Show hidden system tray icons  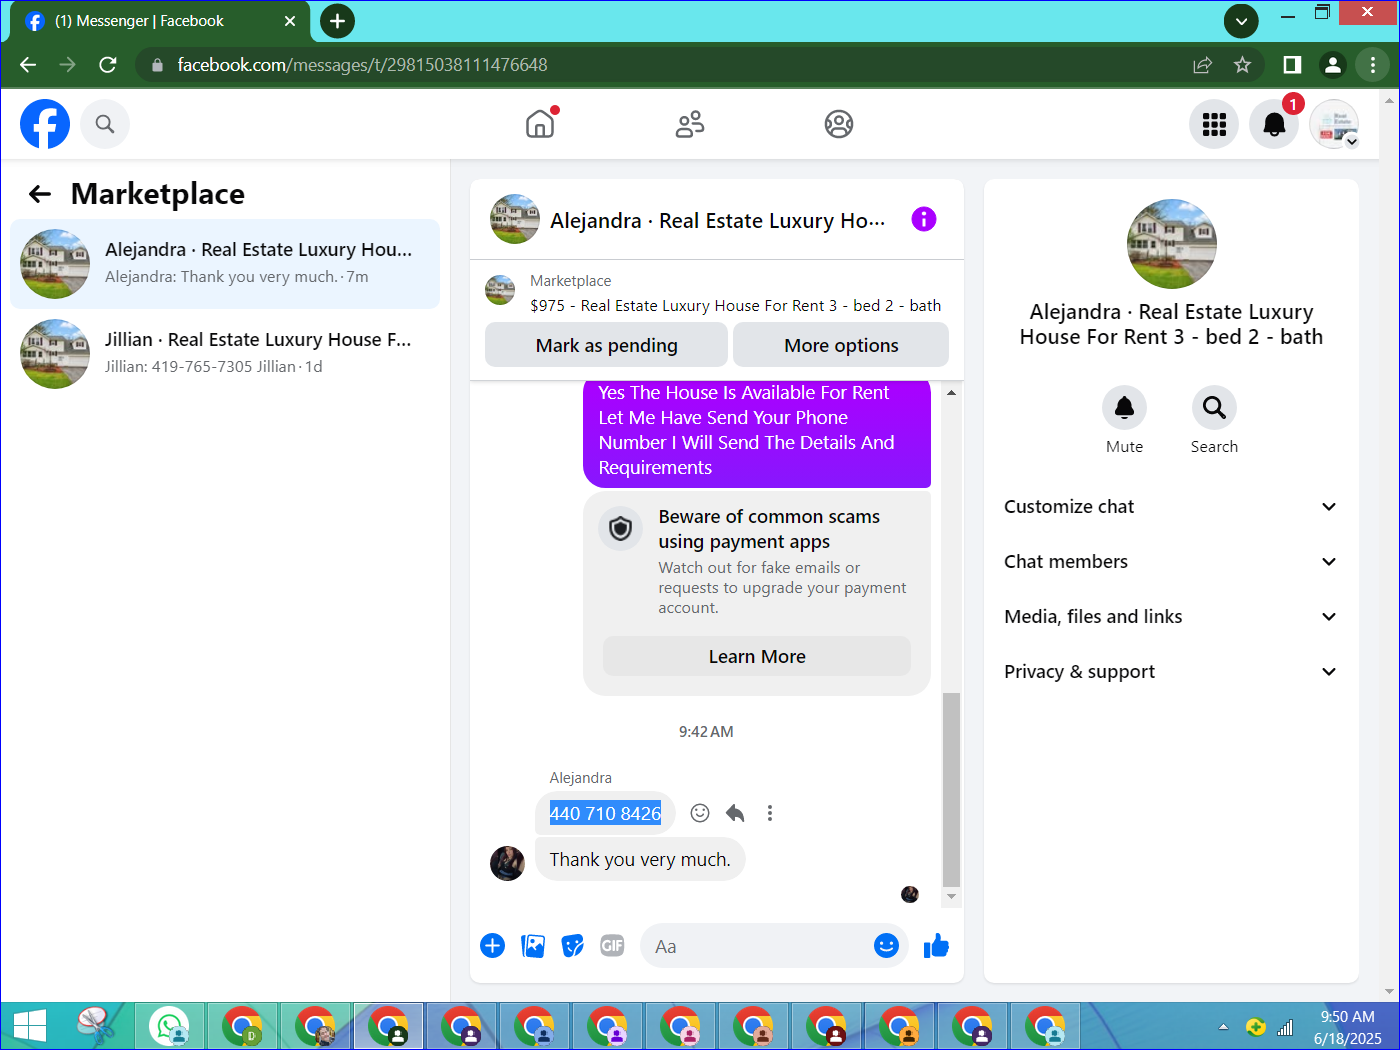click(1223, 1027)
